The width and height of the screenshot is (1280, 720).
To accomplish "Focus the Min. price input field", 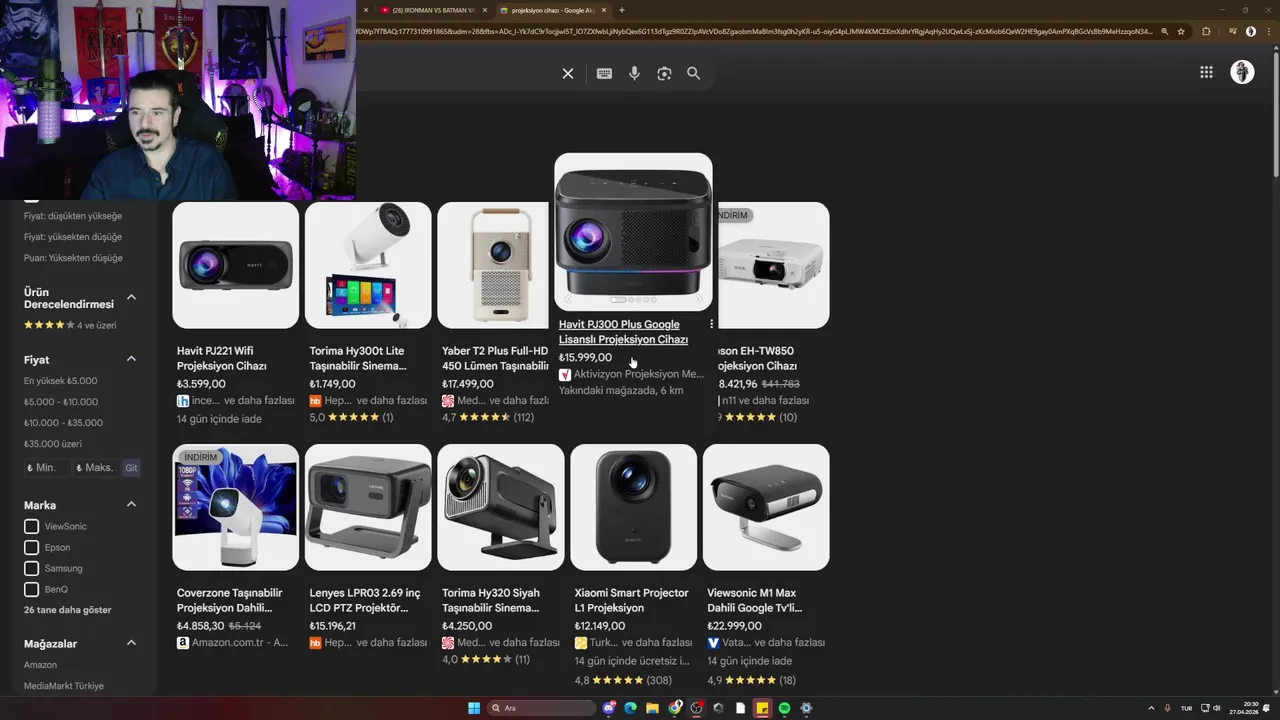I will point(47,468).
